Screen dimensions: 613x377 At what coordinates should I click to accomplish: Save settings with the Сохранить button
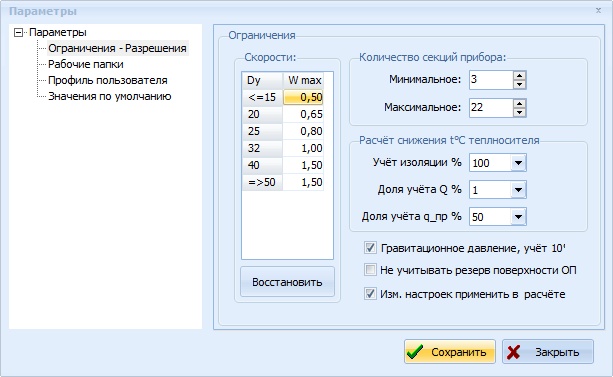point(450,352)
